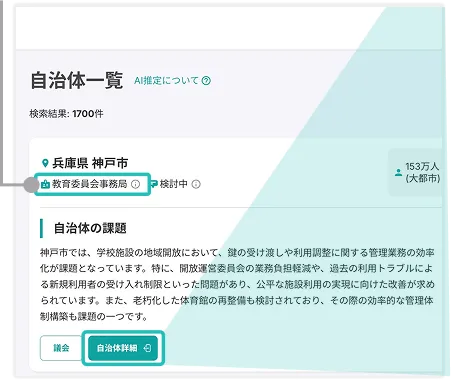Click the 自治体の課題 section heading
The image size is (451, 382).
[90, 229]
